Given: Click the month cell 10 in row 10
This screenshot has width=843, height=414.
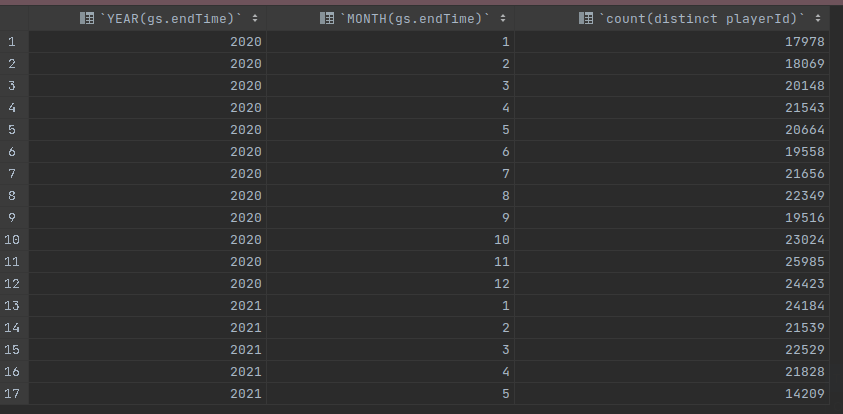Looking at the screenshot, I should [x=390, y=240].
